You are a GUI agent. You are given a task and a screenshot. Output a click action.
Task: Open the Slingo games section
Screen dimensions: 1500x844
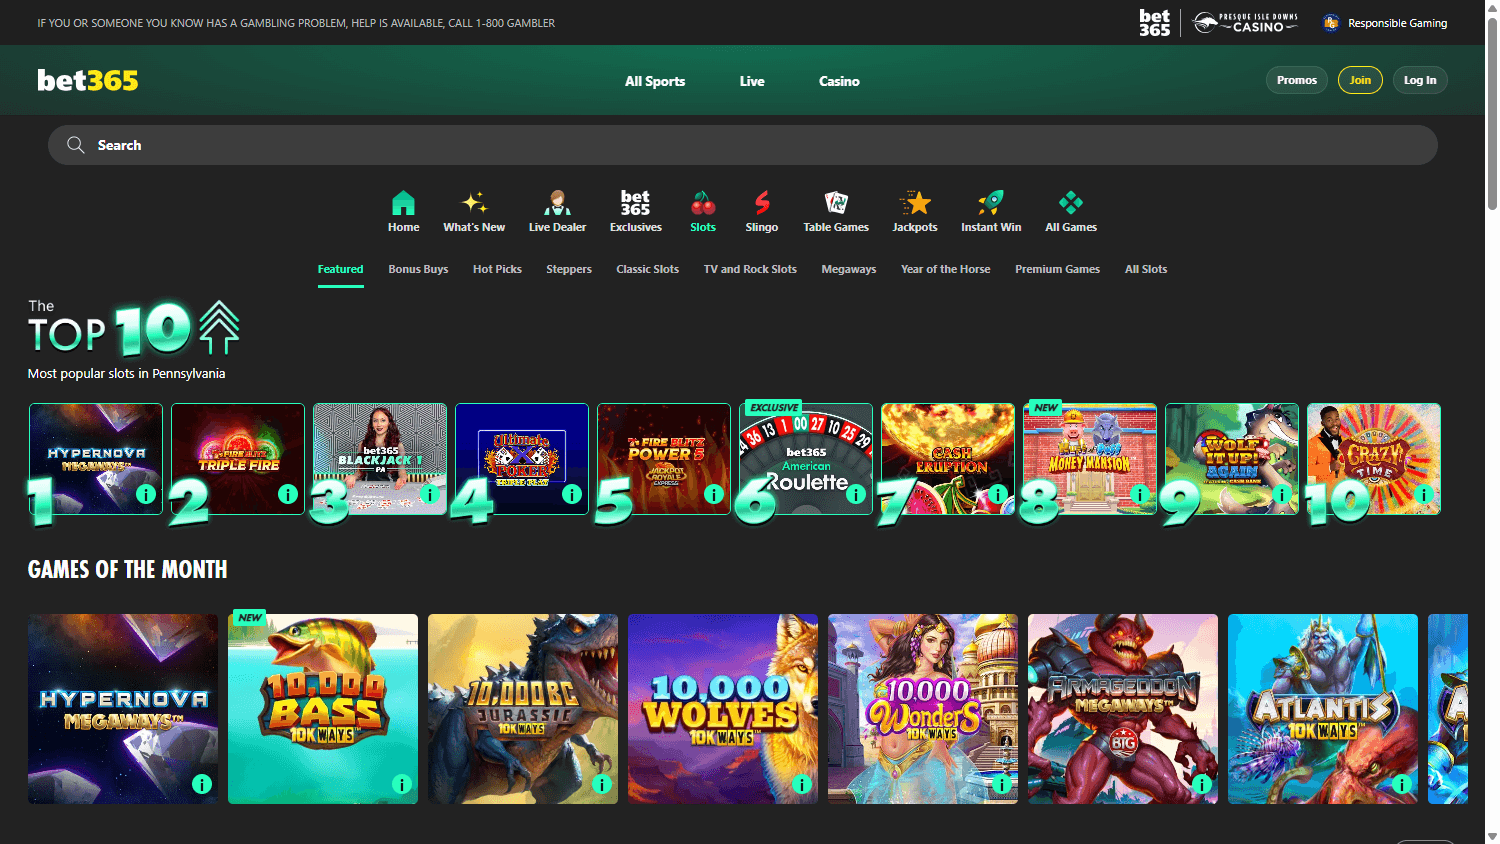point(761,210)
